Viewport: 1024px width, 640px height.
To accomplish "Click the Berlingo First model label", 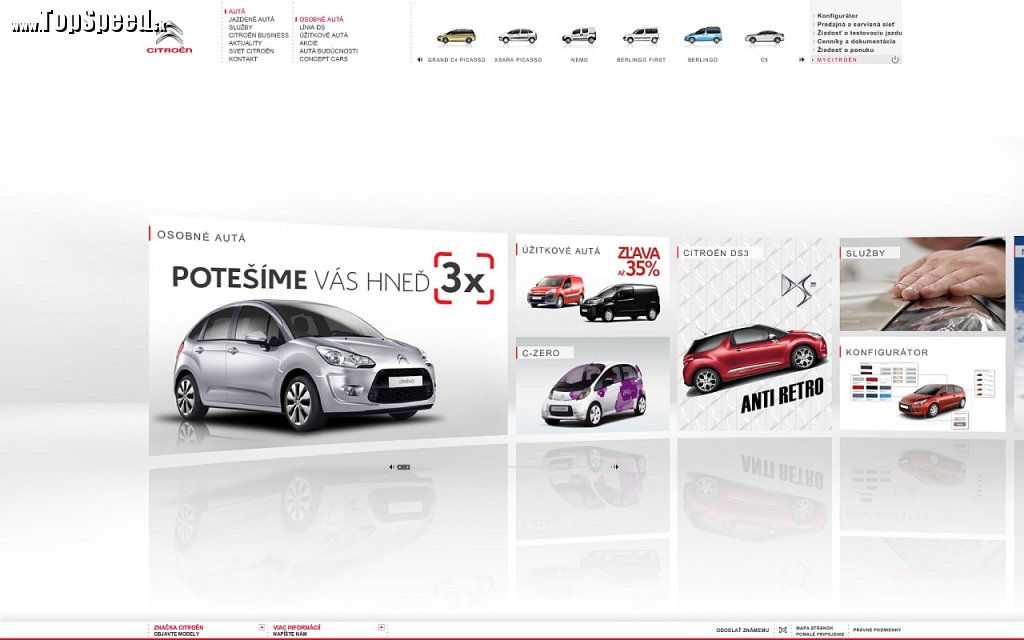I will 641,59.
